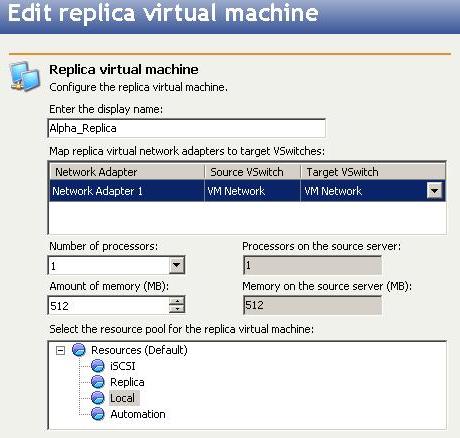Increase memory amount with up spinner arrow

pos(177,301)
